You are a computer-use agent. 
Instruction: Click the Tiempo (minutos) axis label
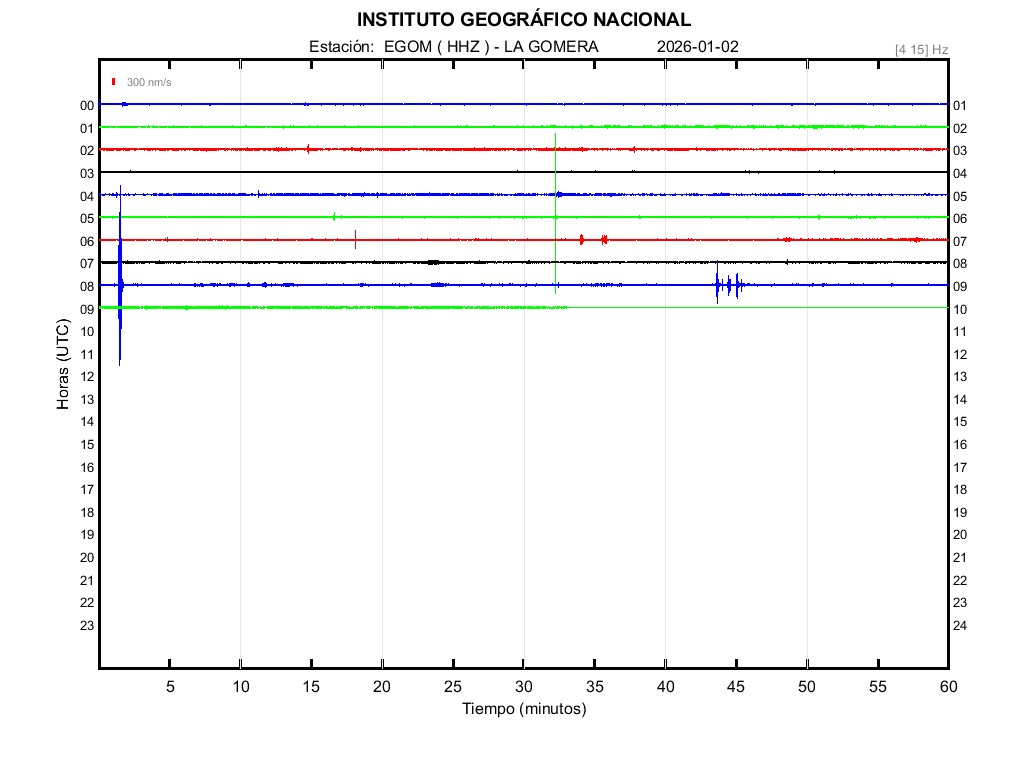pyautogui.click(x=524, y=709)
